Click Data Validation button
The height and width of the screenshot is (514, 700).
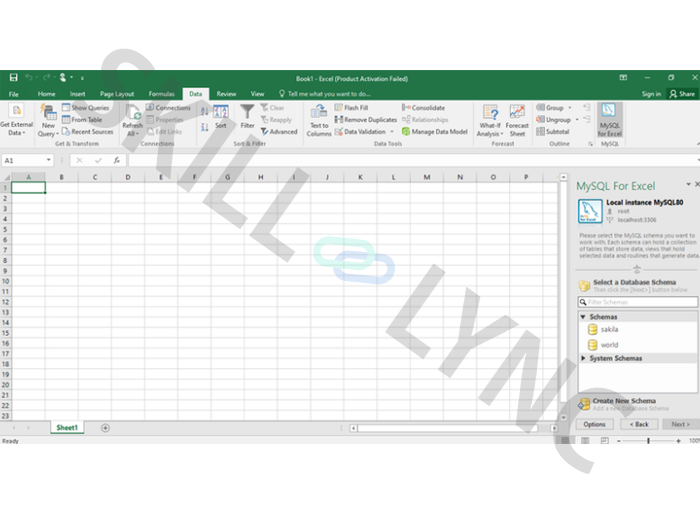[x=360, y=132]
